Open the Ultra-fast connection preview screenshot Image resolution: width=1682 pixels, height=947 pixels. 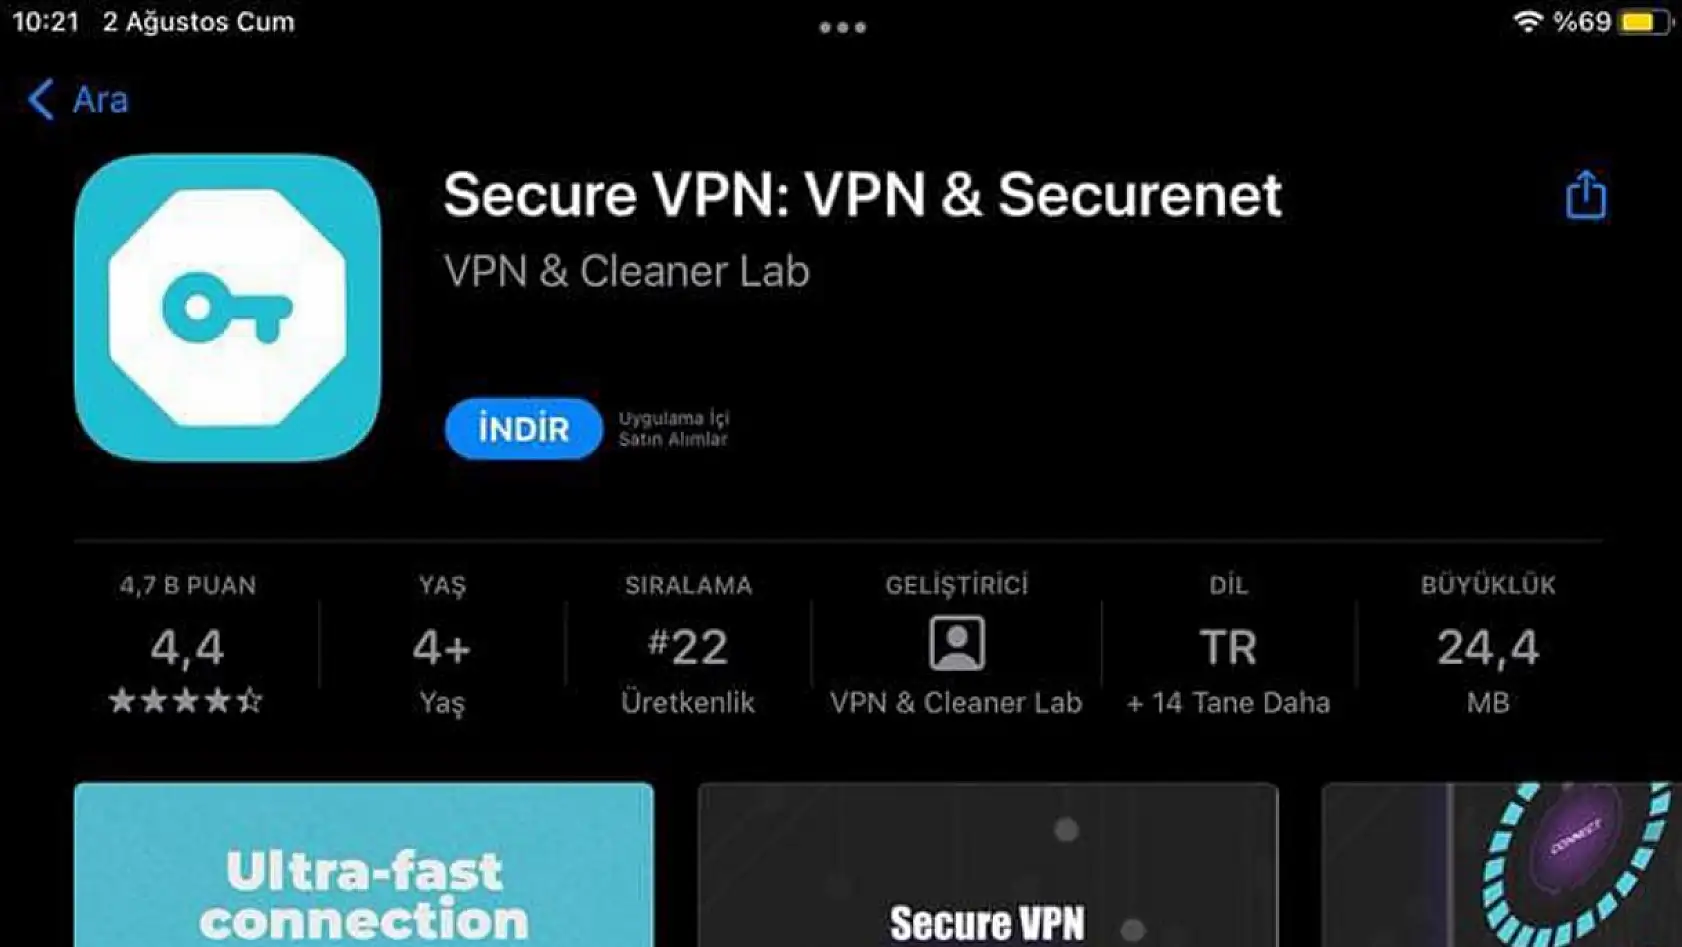point(364,865)
